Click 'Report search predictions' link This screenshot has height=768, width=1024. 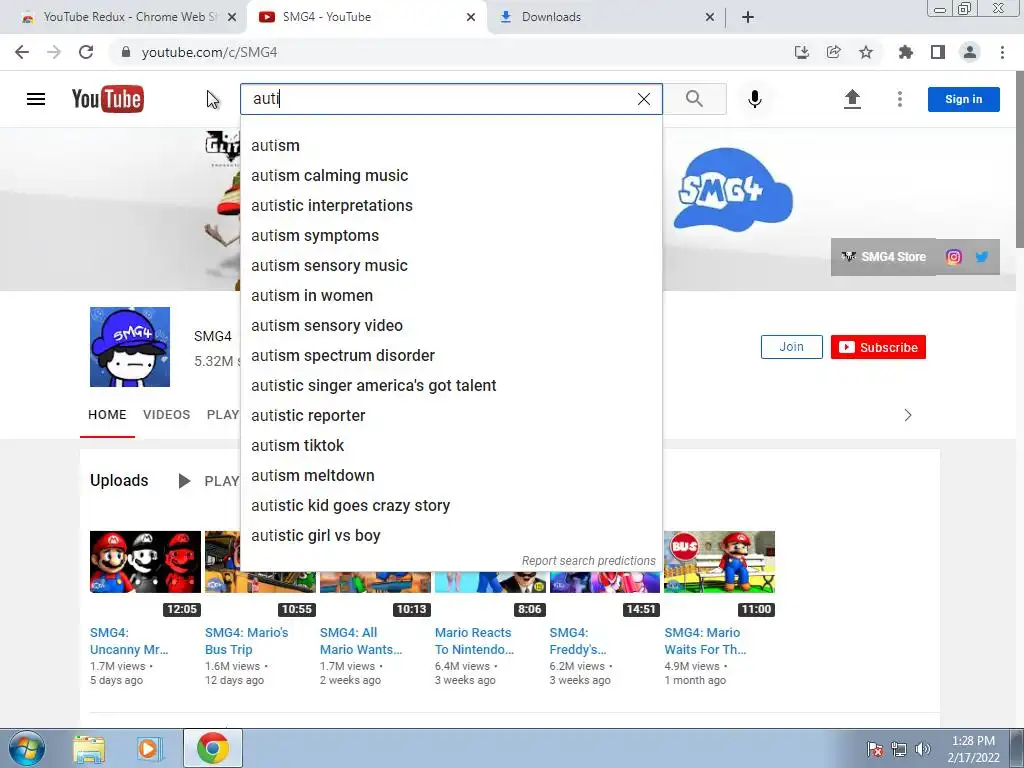tap(588, 561)
